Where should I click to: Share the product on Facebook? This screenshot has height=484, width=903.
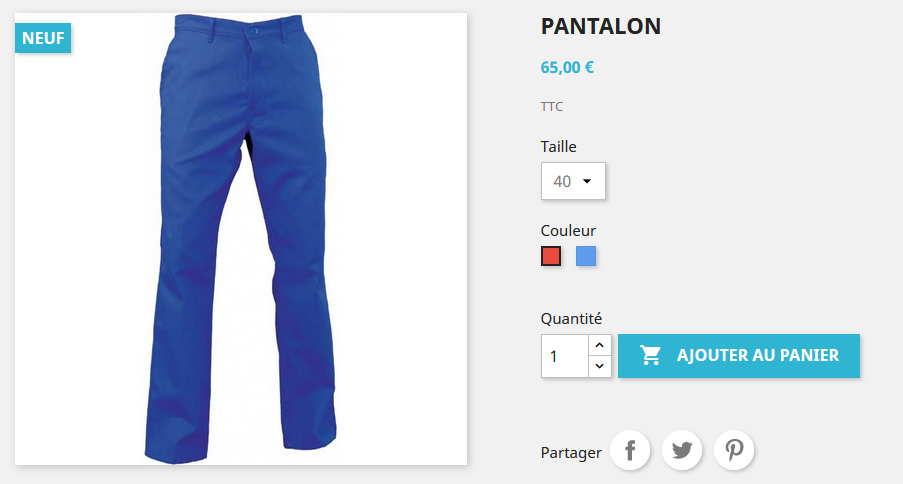coord(630,450)
